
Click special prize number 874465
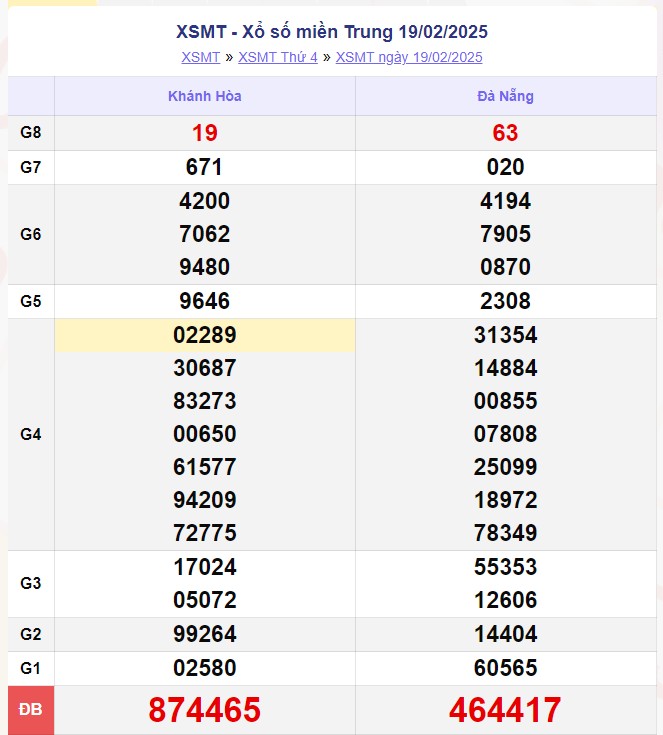coord(204,710)
